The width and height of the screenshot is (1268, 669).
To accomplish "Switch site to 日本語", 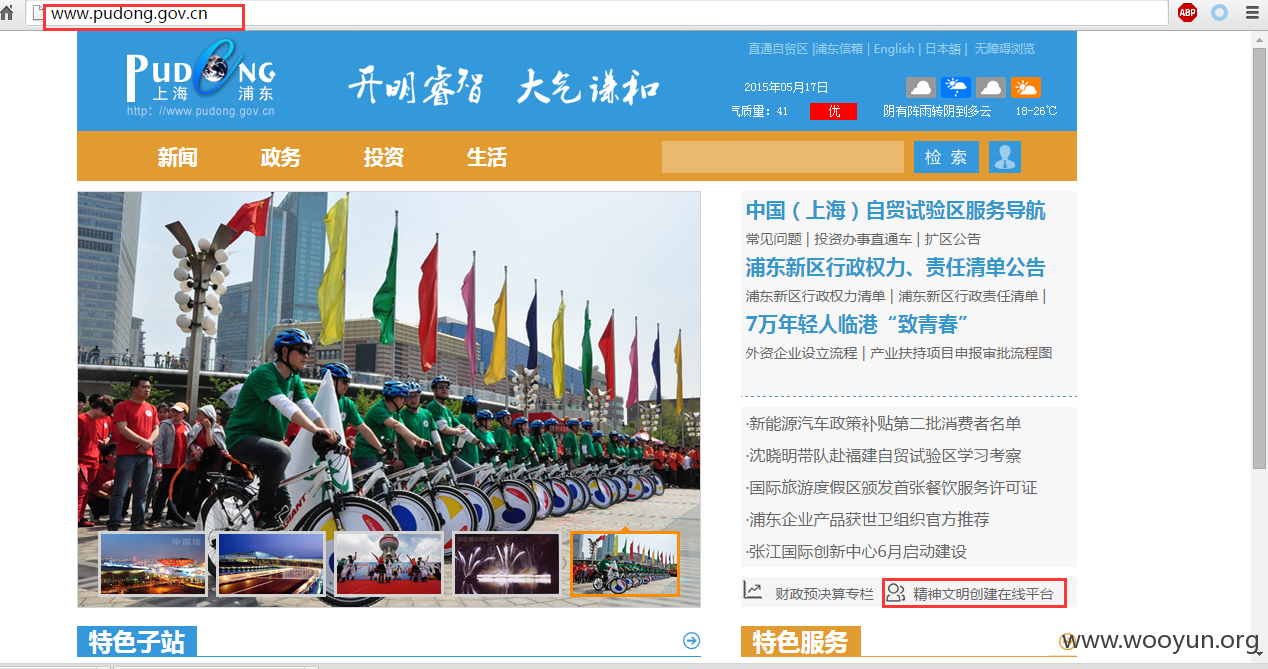I will tap(943, 49).
